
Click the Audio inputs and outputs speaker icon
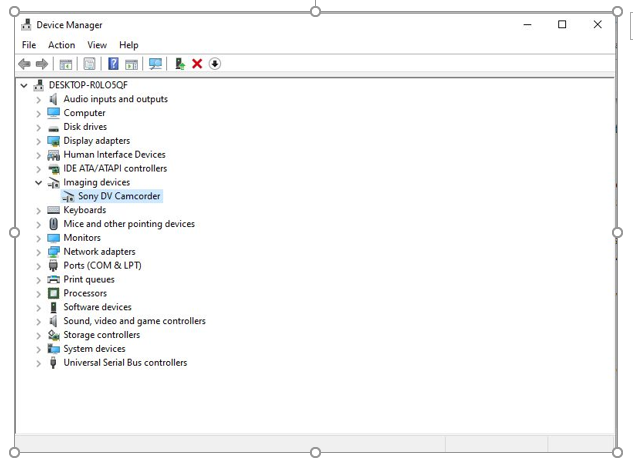click(x=53, y=99)
